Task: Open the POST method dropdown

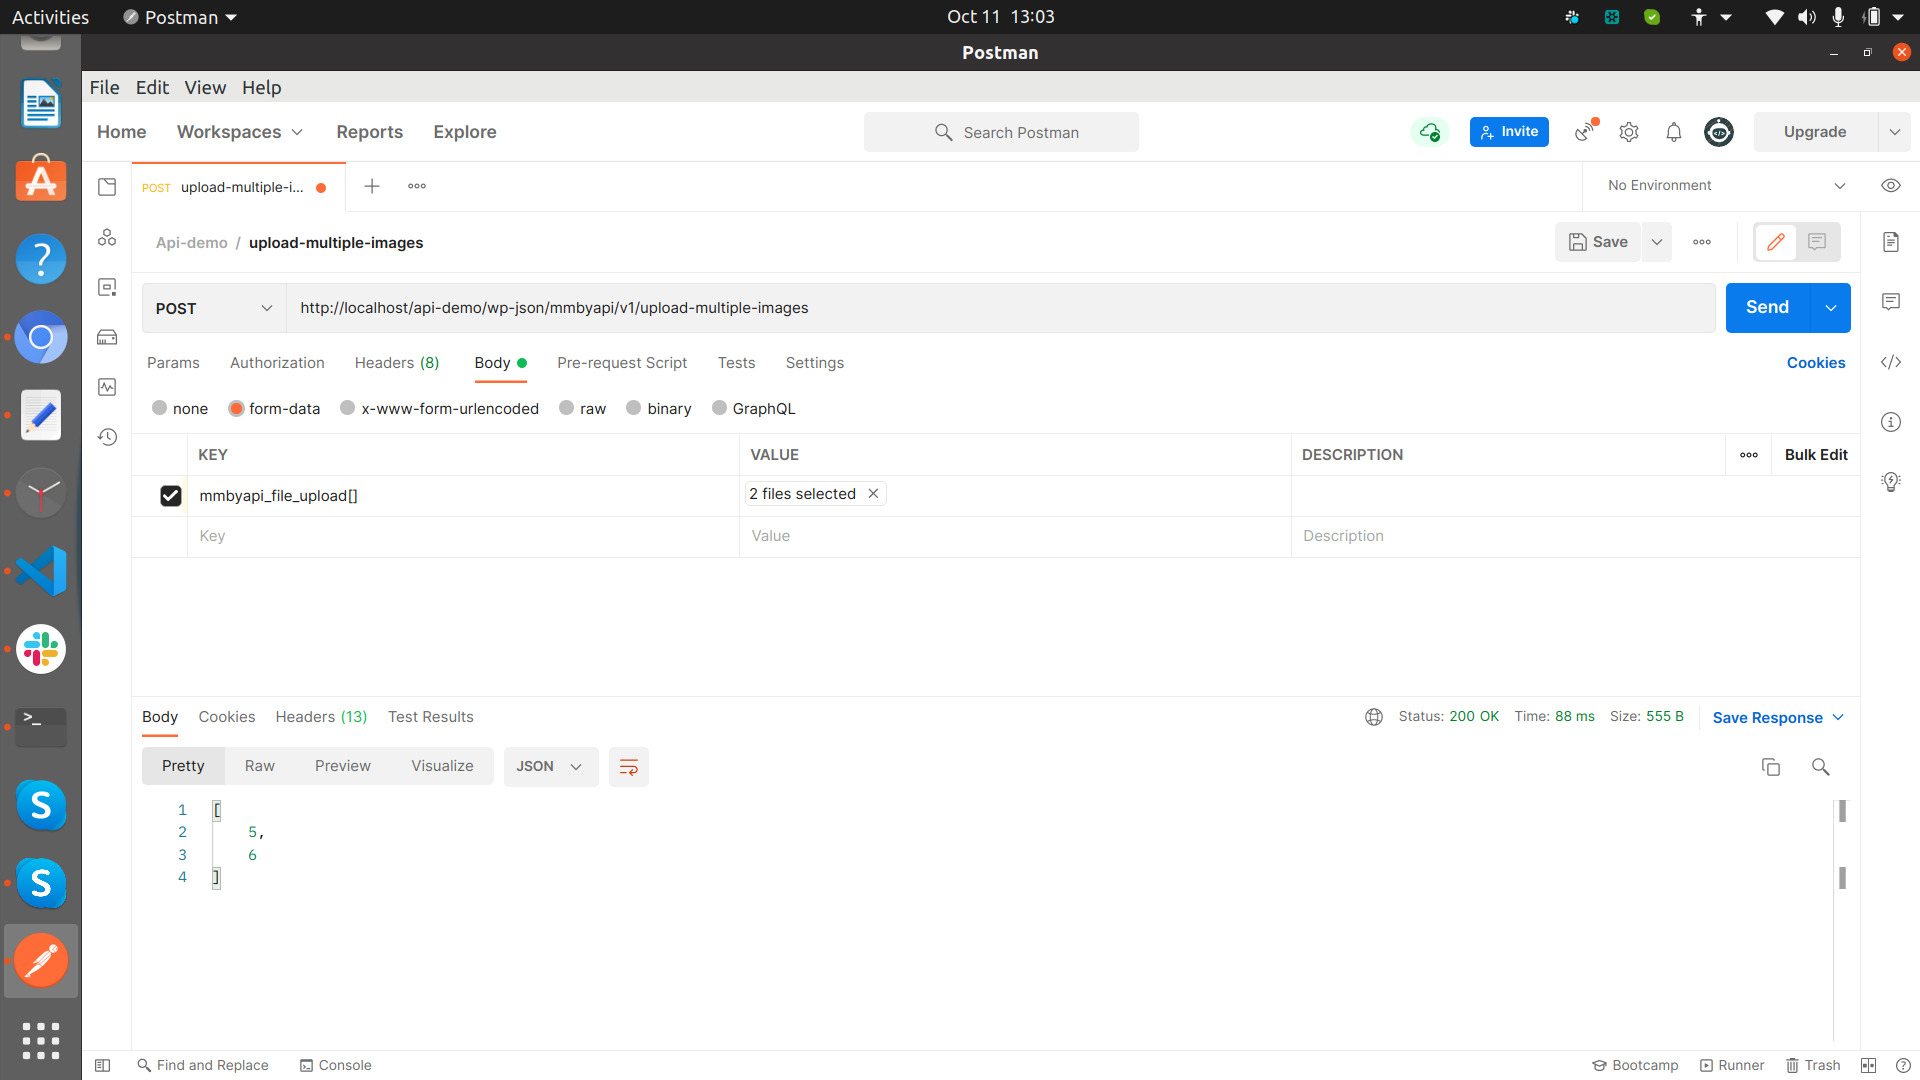Action: pyautogui.click(x=214, y=308)
